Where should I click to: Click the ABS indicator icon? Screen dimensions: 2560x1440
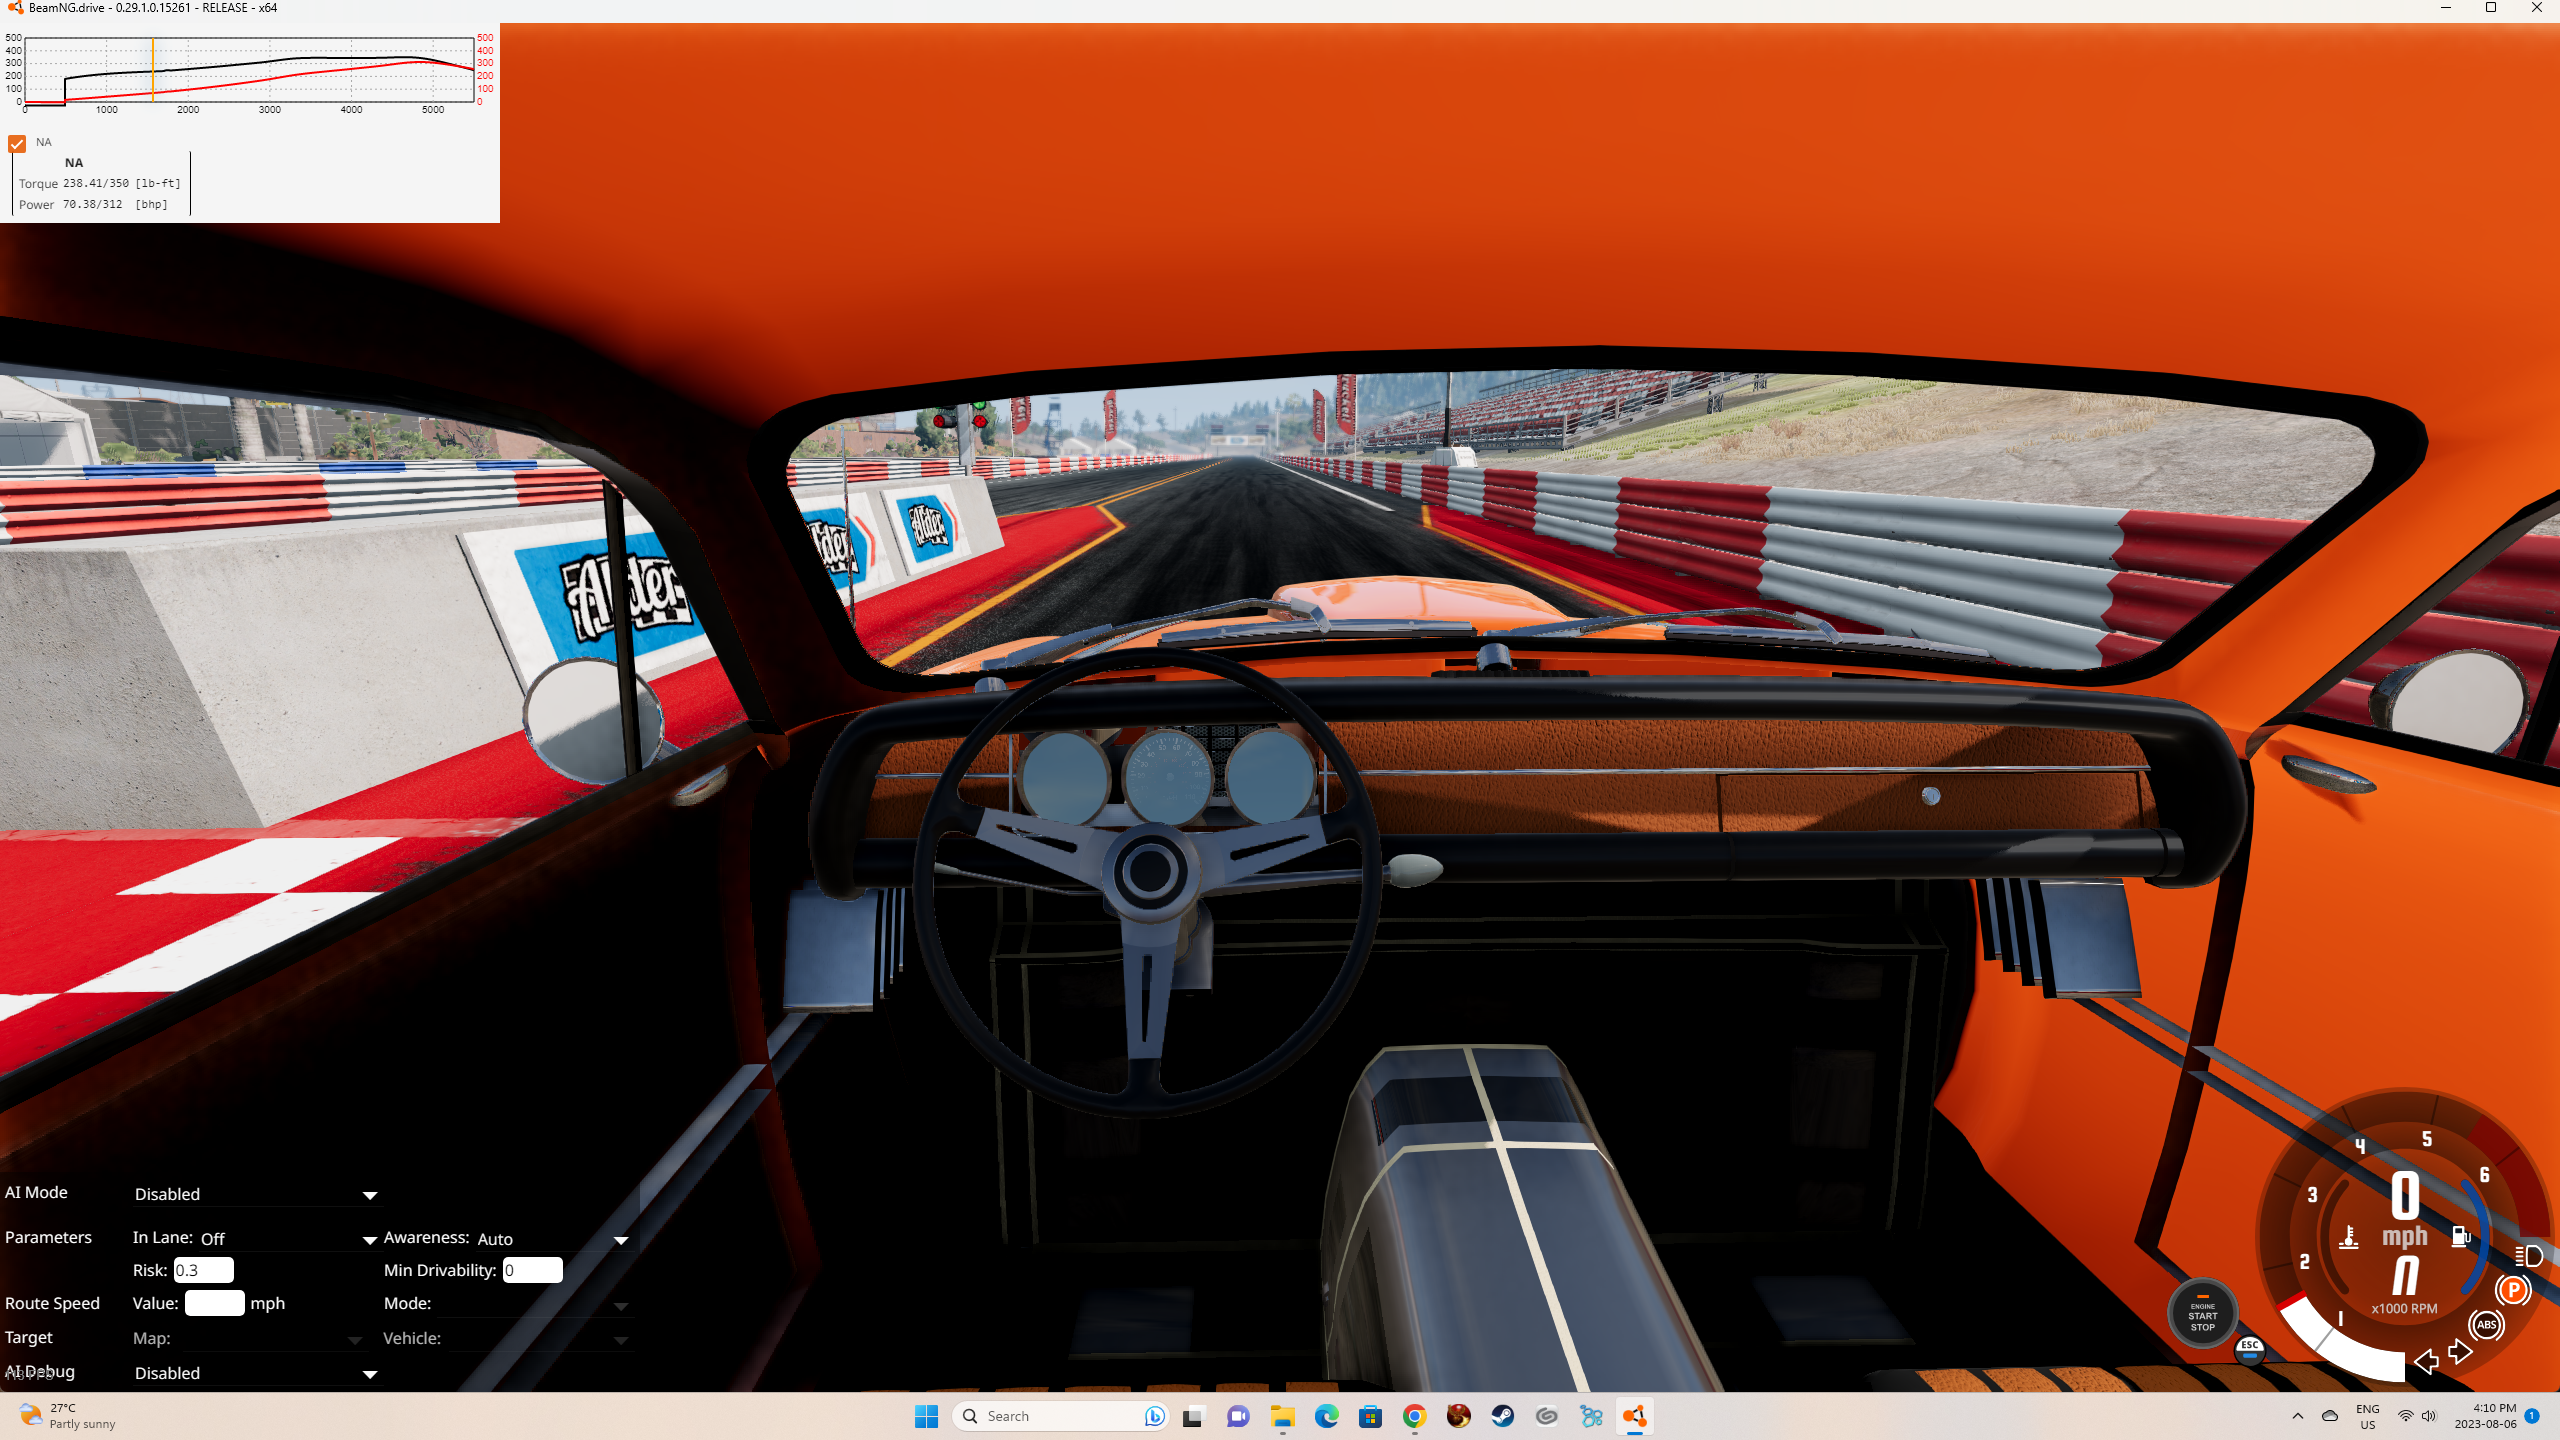pyautogui.click(x=2486, y=1325)
